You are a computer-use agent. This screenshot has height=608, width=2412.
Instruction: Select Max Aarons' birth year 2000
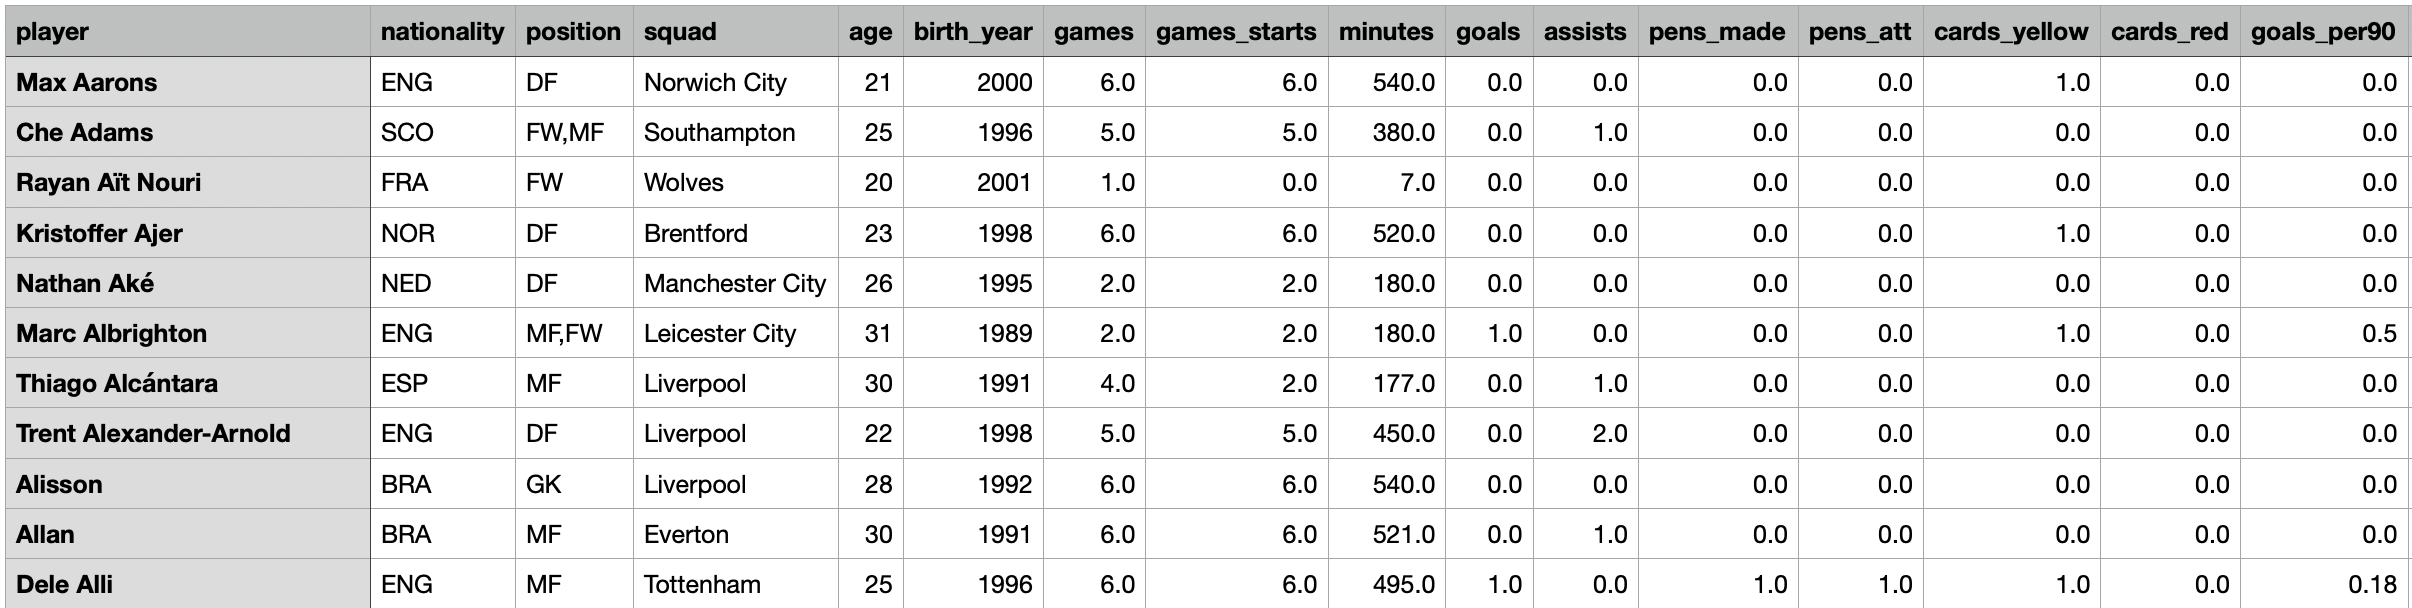(973, 82)
